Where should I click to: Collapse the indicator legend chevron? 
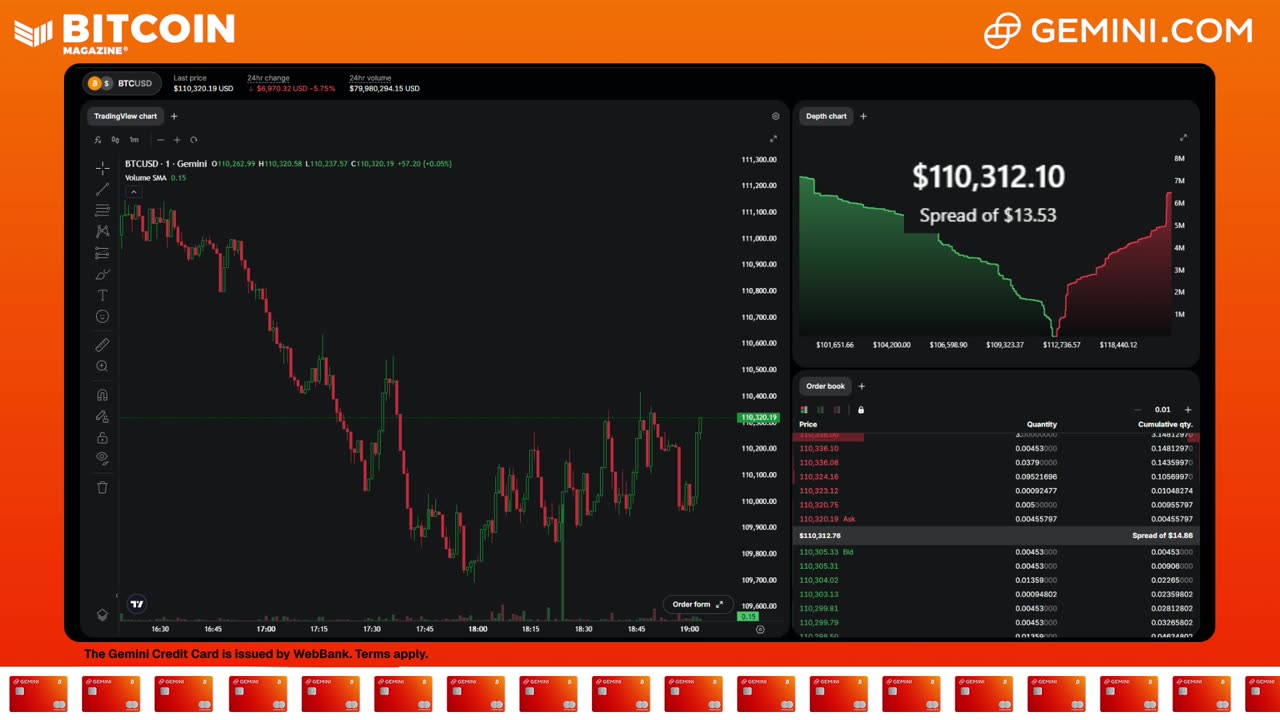coord(133,190)
